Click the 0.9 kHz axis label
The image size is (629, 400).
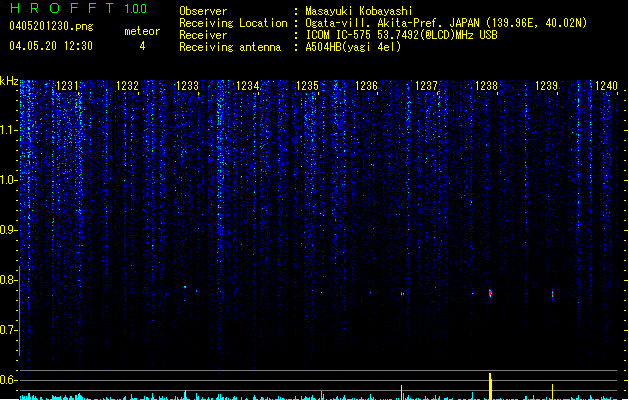(8, 230)
